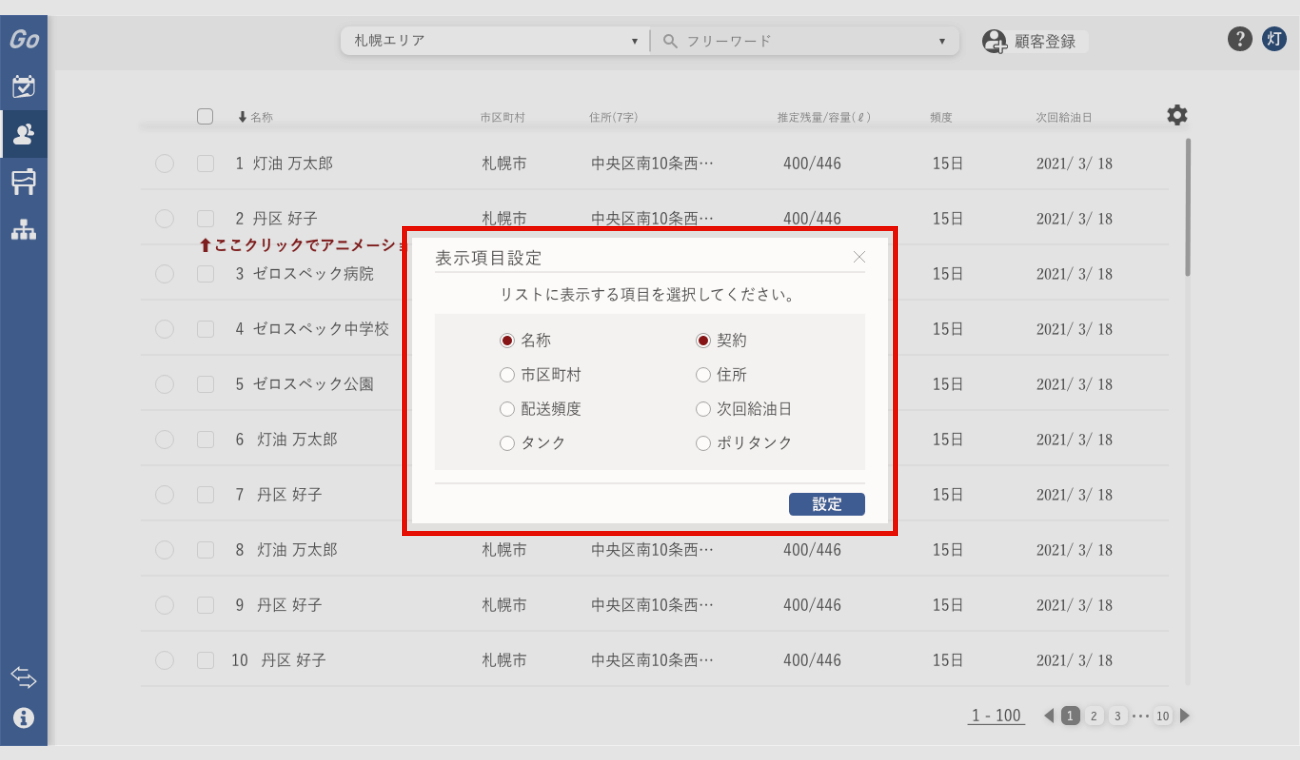Image resolution: width=1300 pixels, height=760 pixels.
Task: Click the 住所(7字) column header
Action: pos(614,118)
